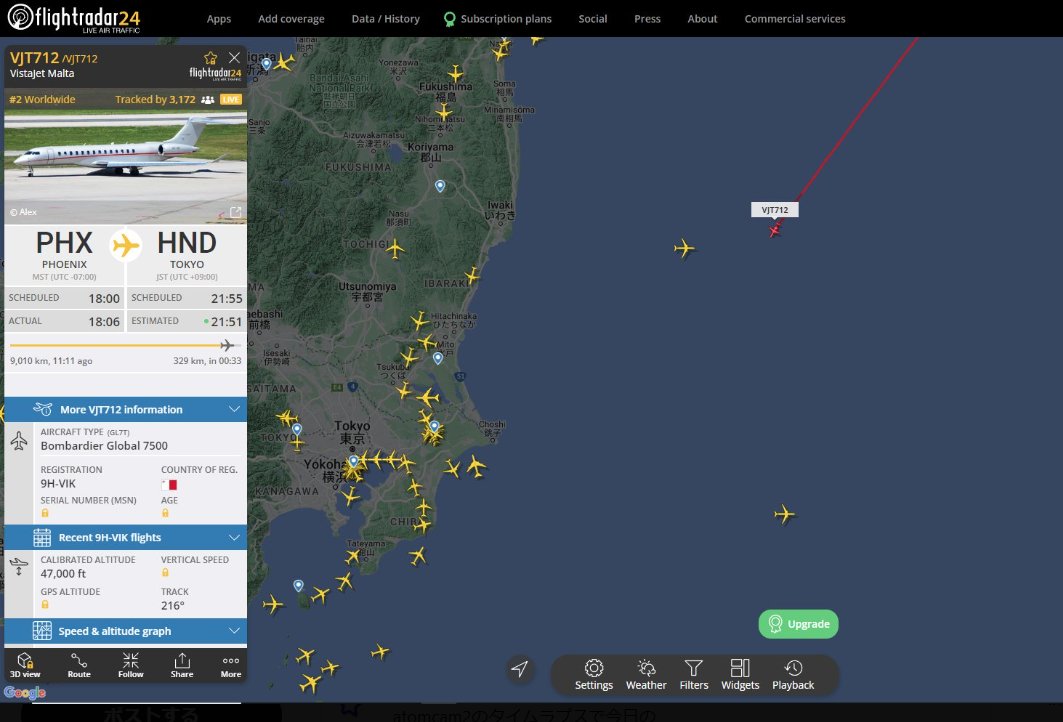Show the flight Route on map

point(79,665)
